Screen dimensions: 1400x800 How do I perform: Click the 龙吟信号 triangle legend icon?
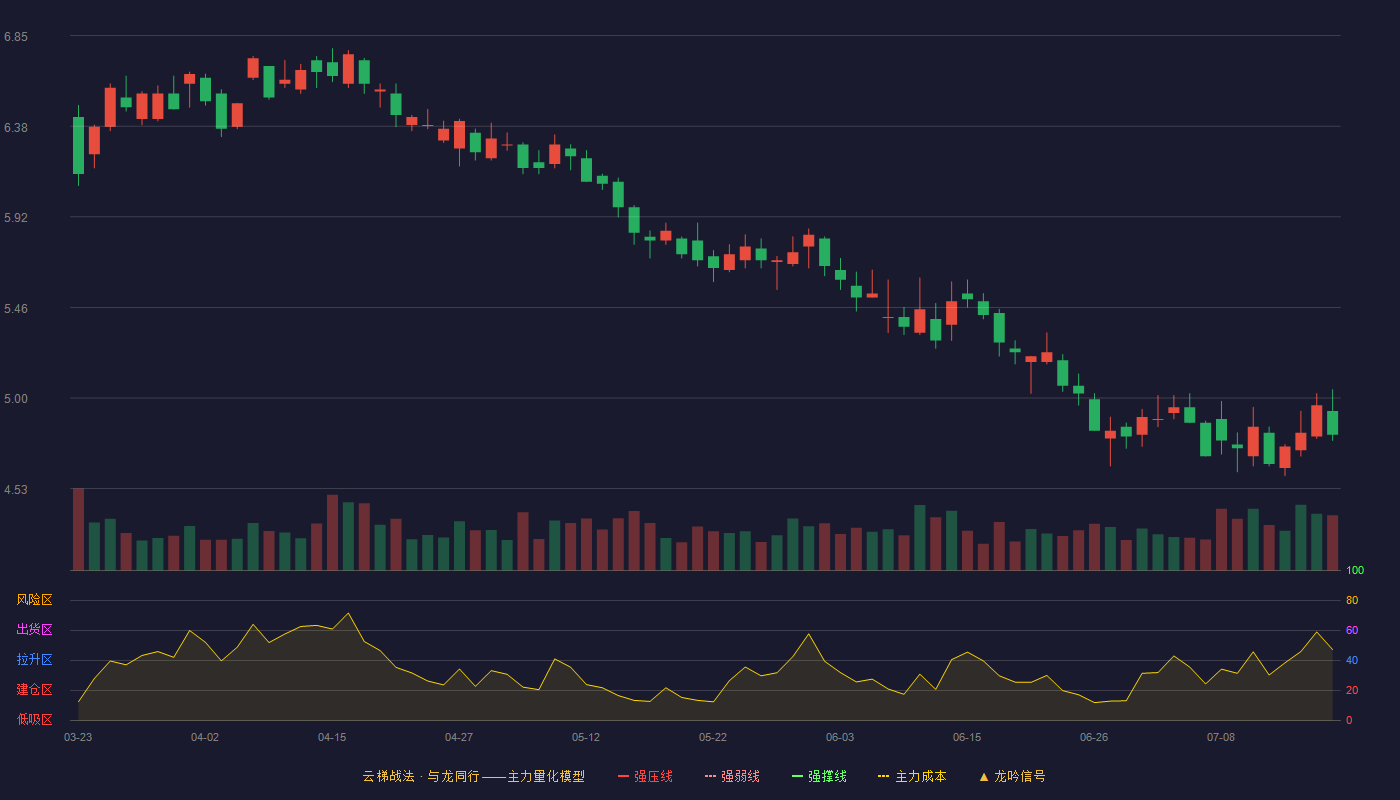click(984, 777)
